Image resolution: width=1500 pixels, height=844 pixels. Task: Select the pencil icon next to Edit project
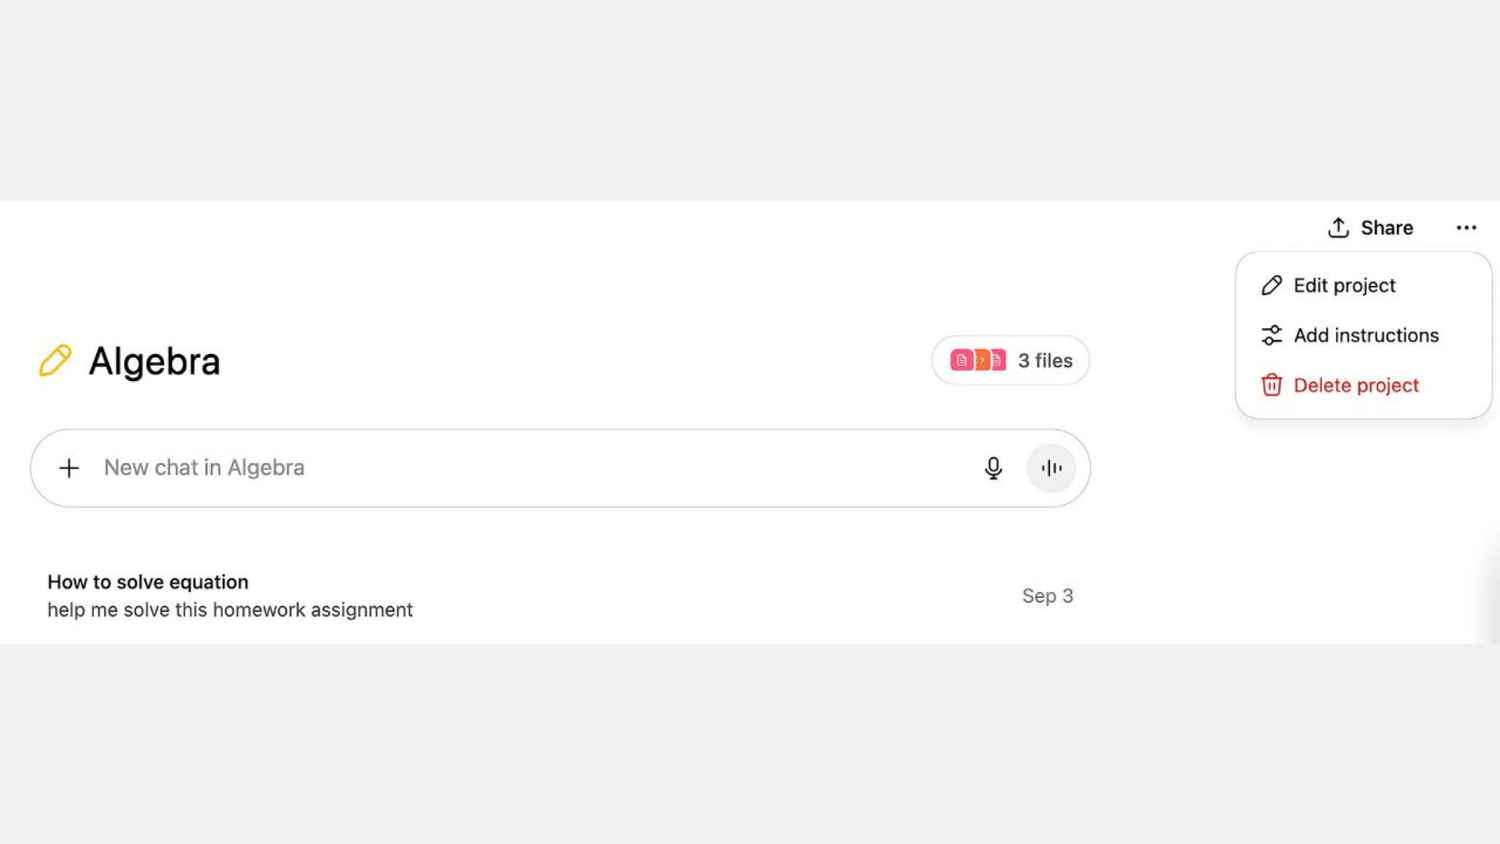[1271, 285]
